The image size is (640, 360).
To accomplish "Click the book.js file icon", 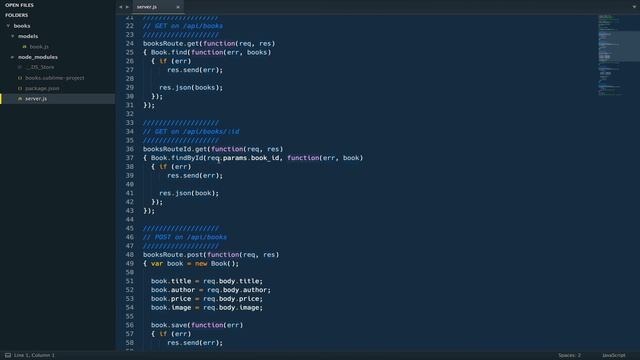I will click(24, 47).
